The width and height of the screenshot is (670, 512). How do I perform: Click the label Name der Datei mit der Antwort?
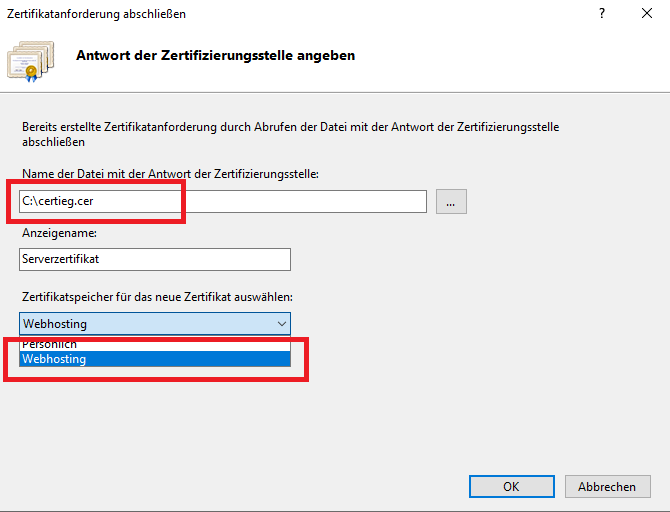coord(169,174)
